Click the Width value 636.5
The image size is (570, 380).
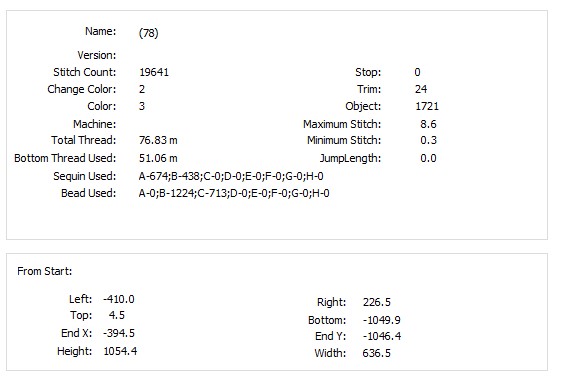[377, 353]
